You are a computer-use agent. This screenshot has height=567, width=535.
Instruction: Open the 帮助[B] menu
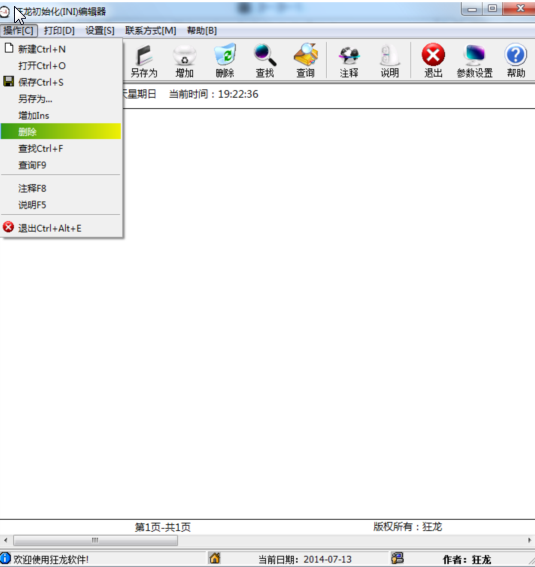pyautogui.click(x=202, y=31)
